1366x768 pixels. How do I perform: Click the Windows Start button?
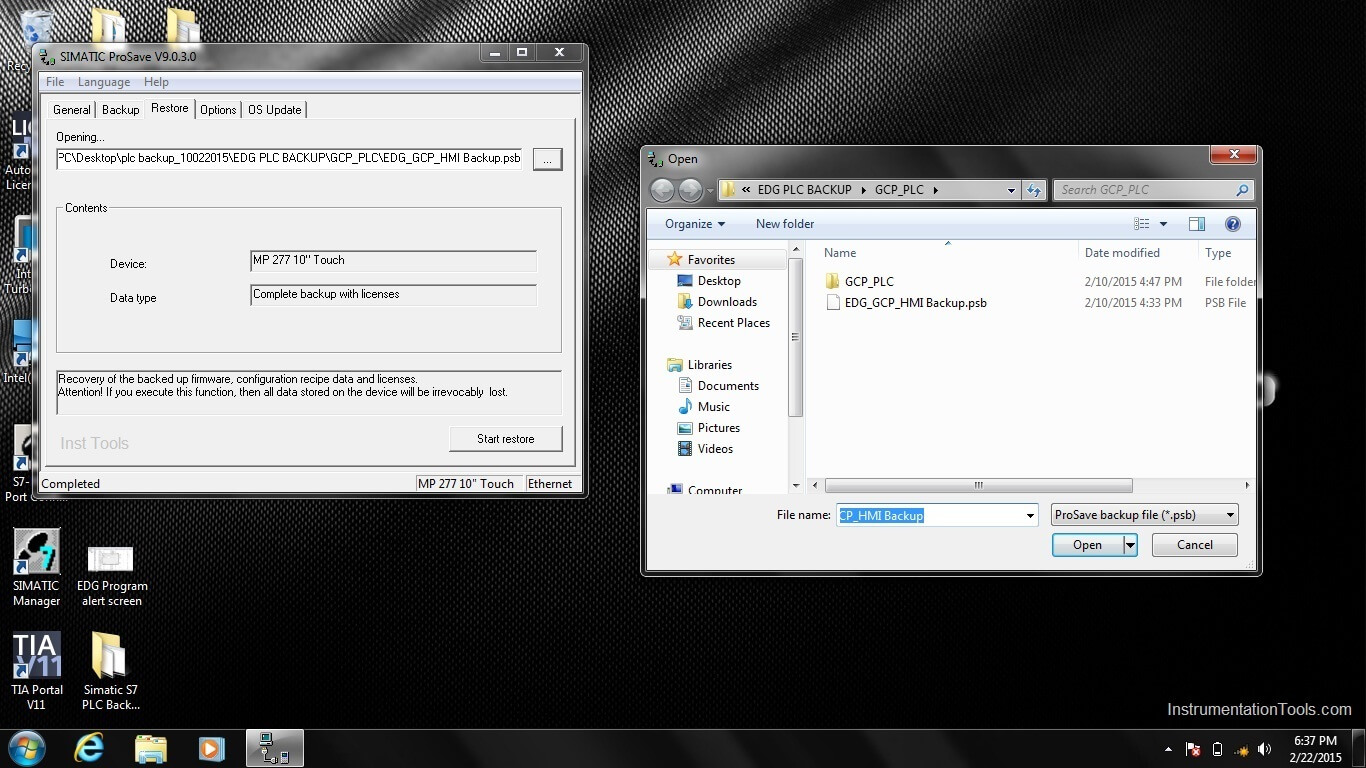point(27,748)
